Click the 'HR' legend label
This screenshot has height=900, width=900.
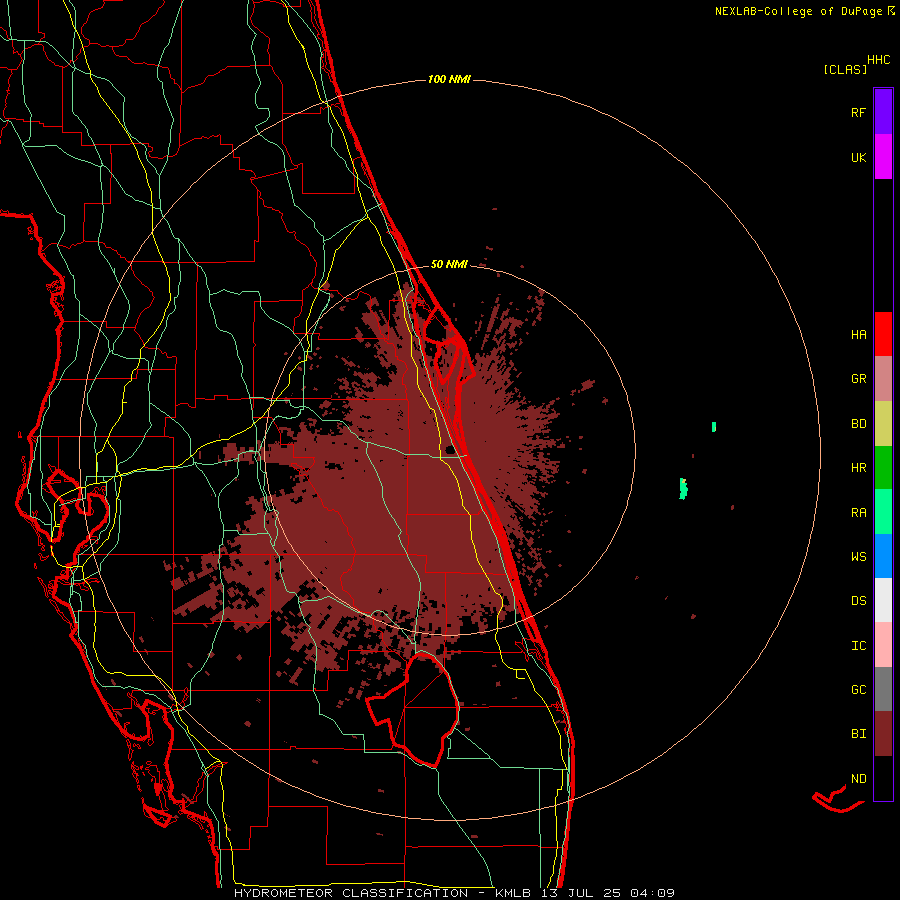click(x=858, y=468)
